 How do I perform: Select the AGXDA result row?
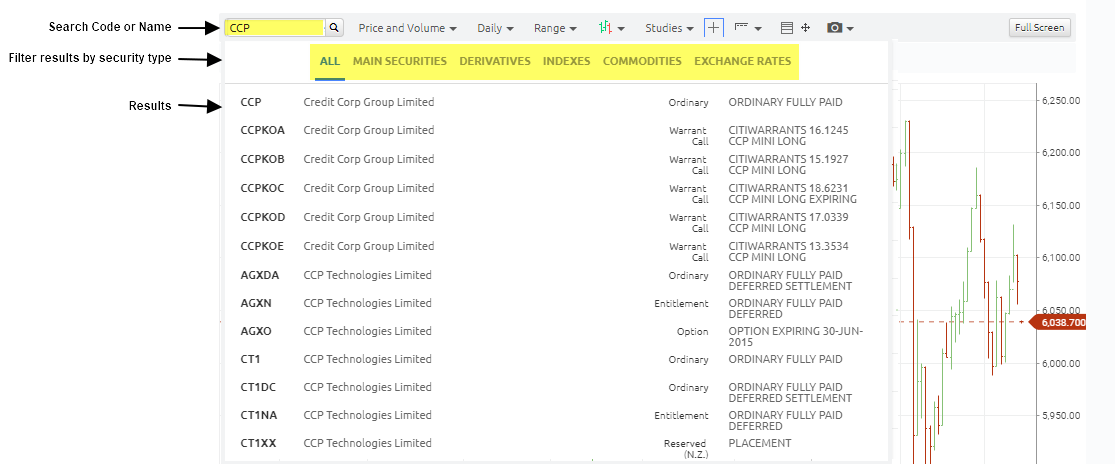click(x=556, y=281)
